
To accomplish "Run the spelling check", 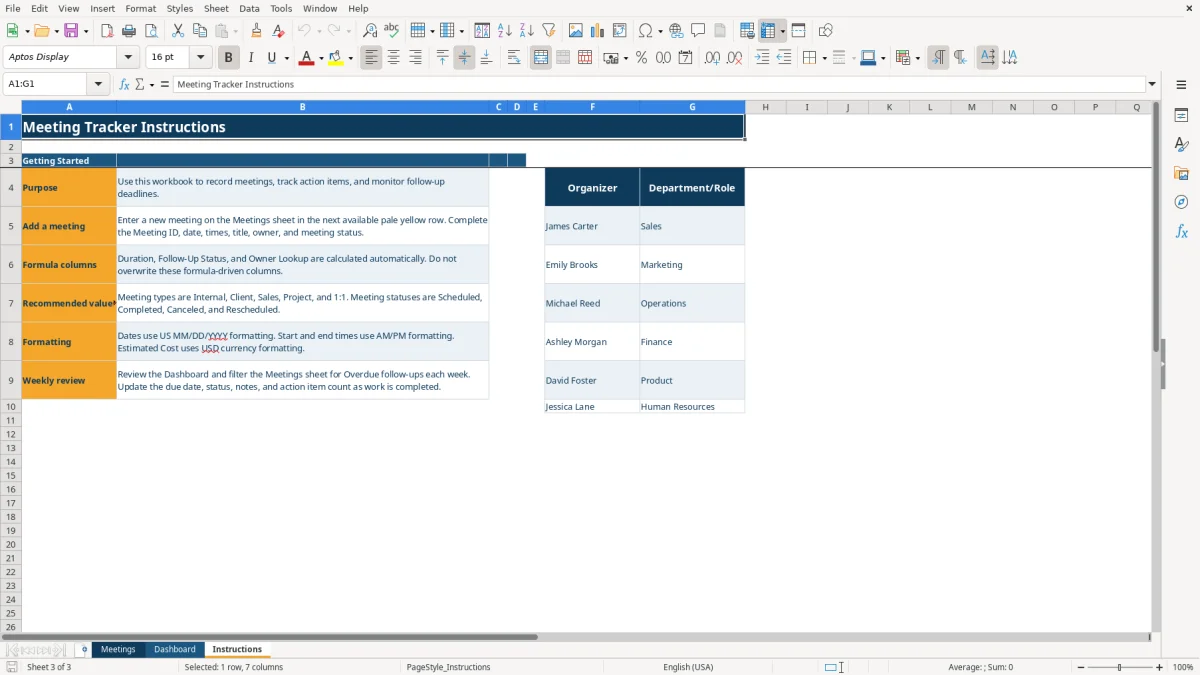I will (x=392, y=31).
